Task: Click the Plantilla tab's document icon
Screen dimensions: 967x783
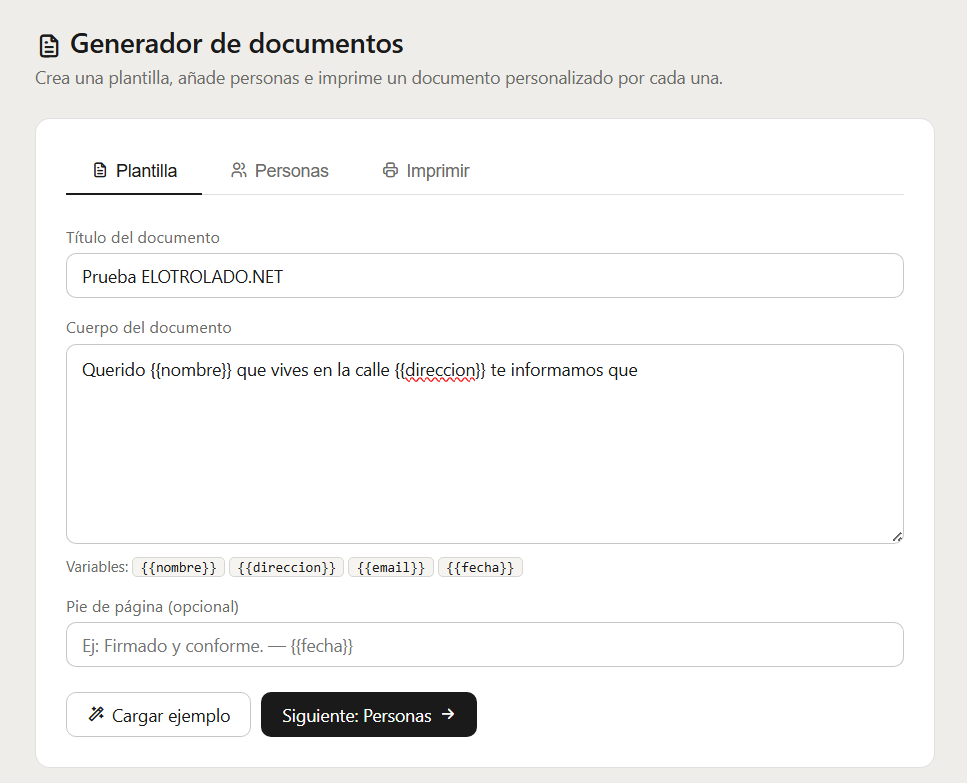Action: pyautogui.click(x=100, y=170)
